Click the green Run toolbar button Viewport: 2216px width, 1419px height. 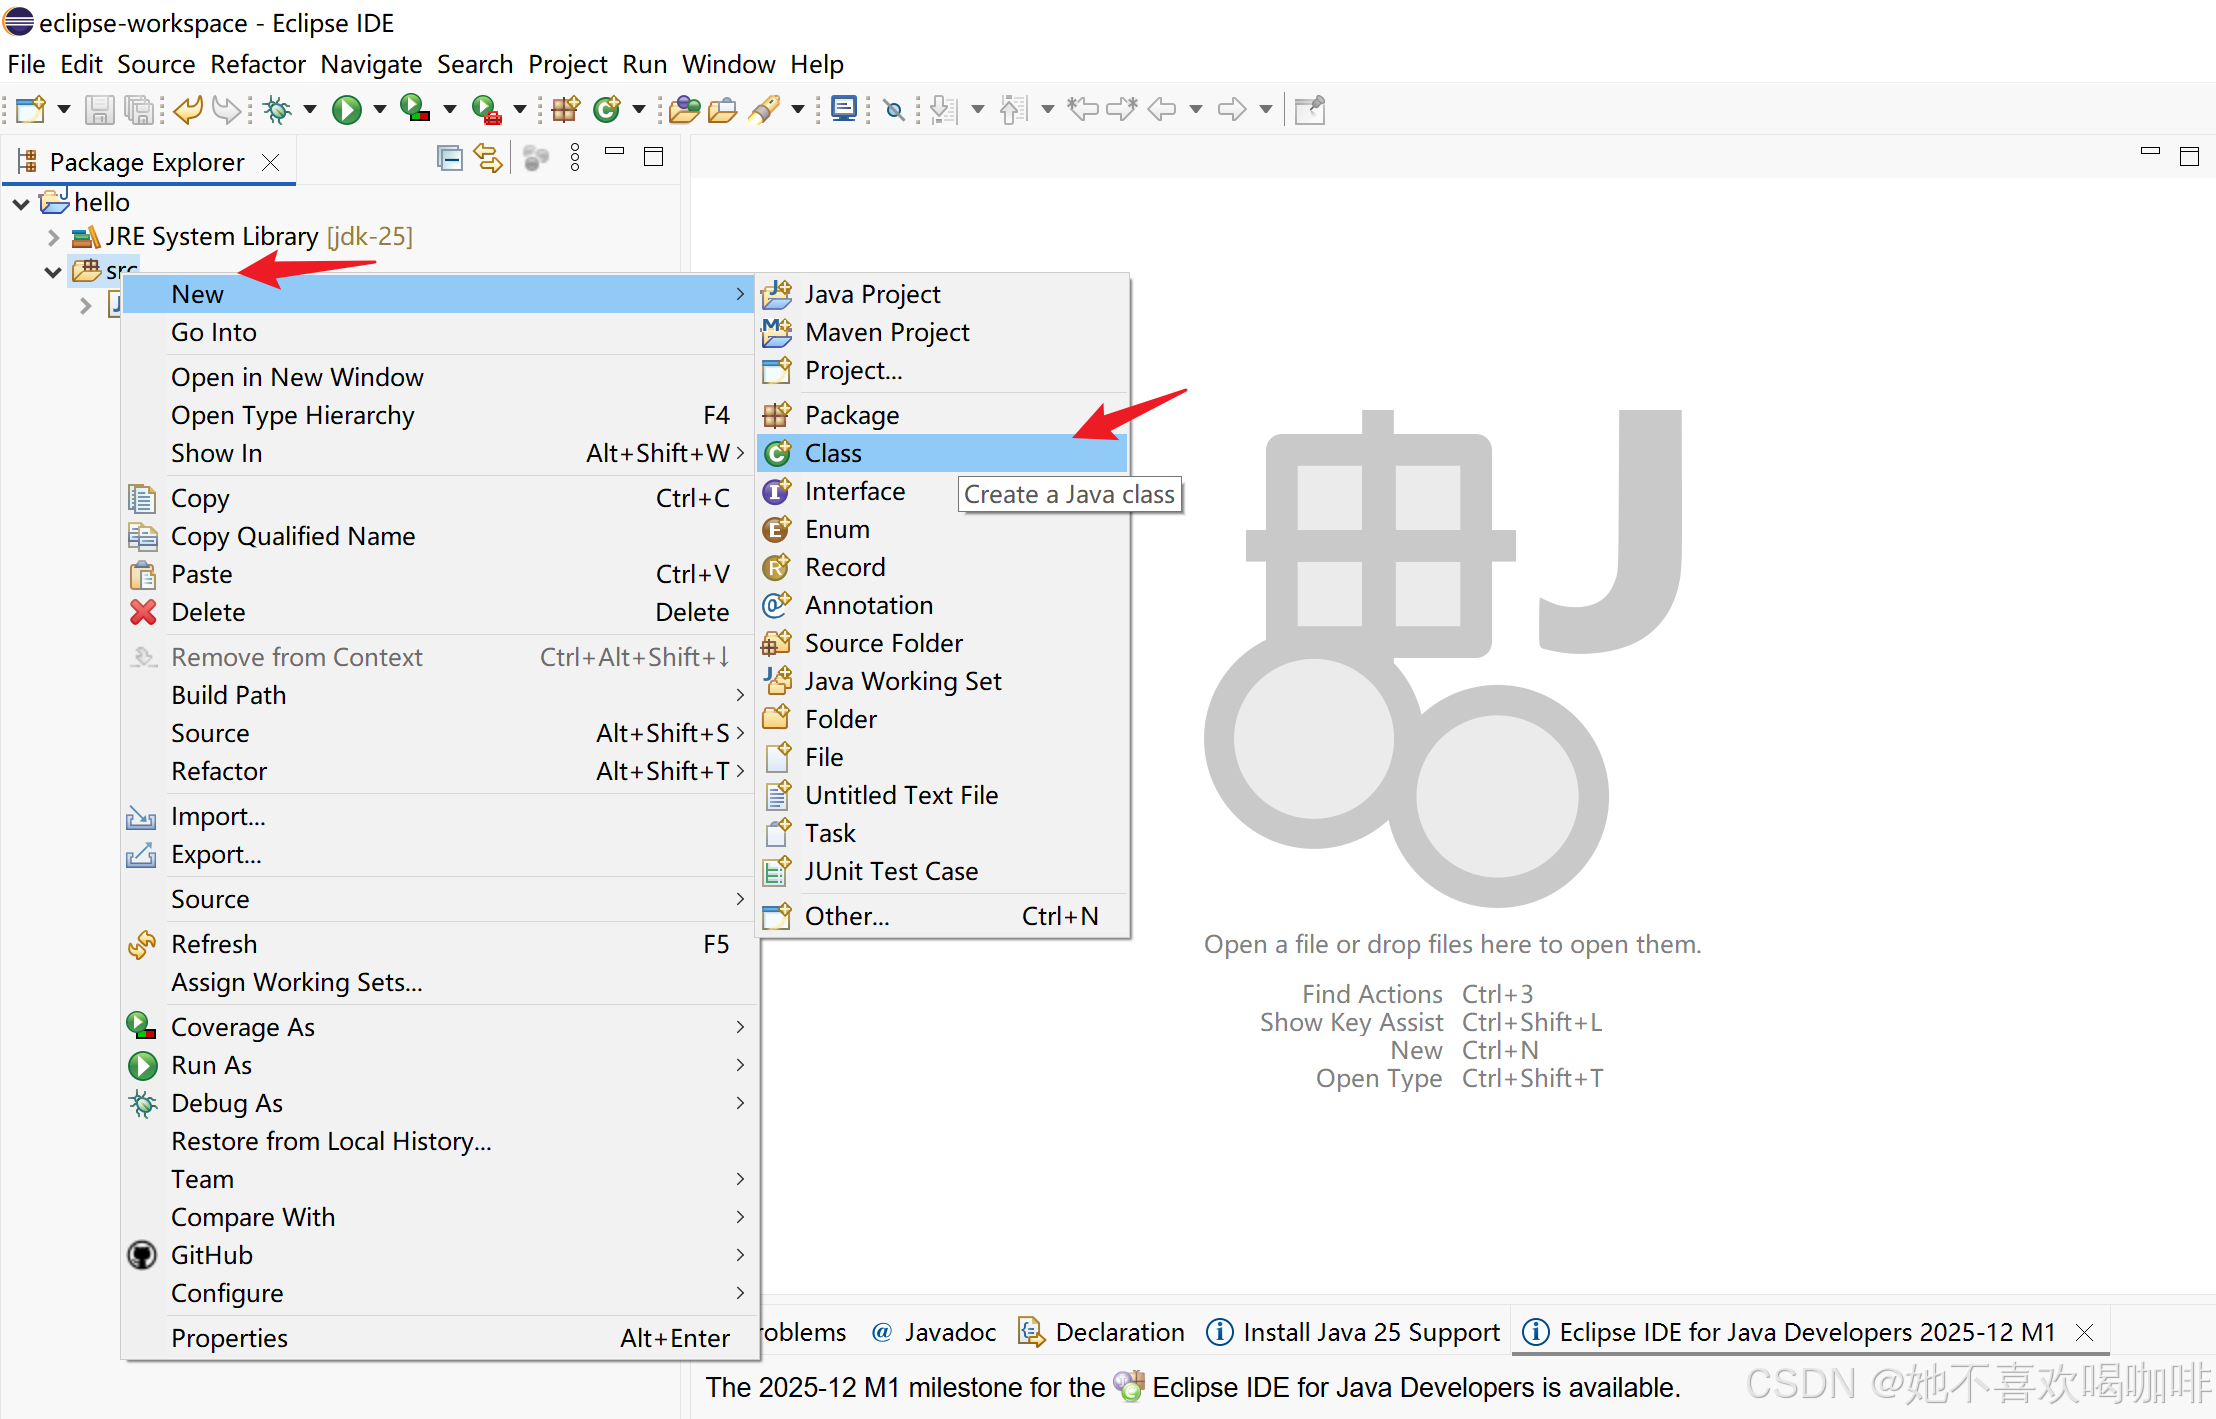346,109
